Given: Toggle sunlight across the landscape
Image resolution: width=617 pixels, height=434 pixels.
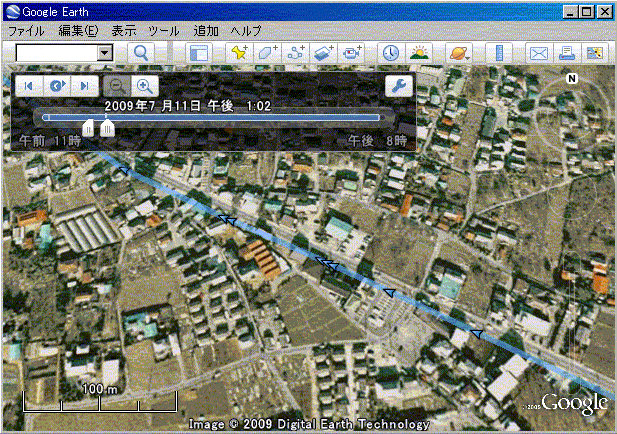Looking at the screenshot, I should click(x=419, y=53).
